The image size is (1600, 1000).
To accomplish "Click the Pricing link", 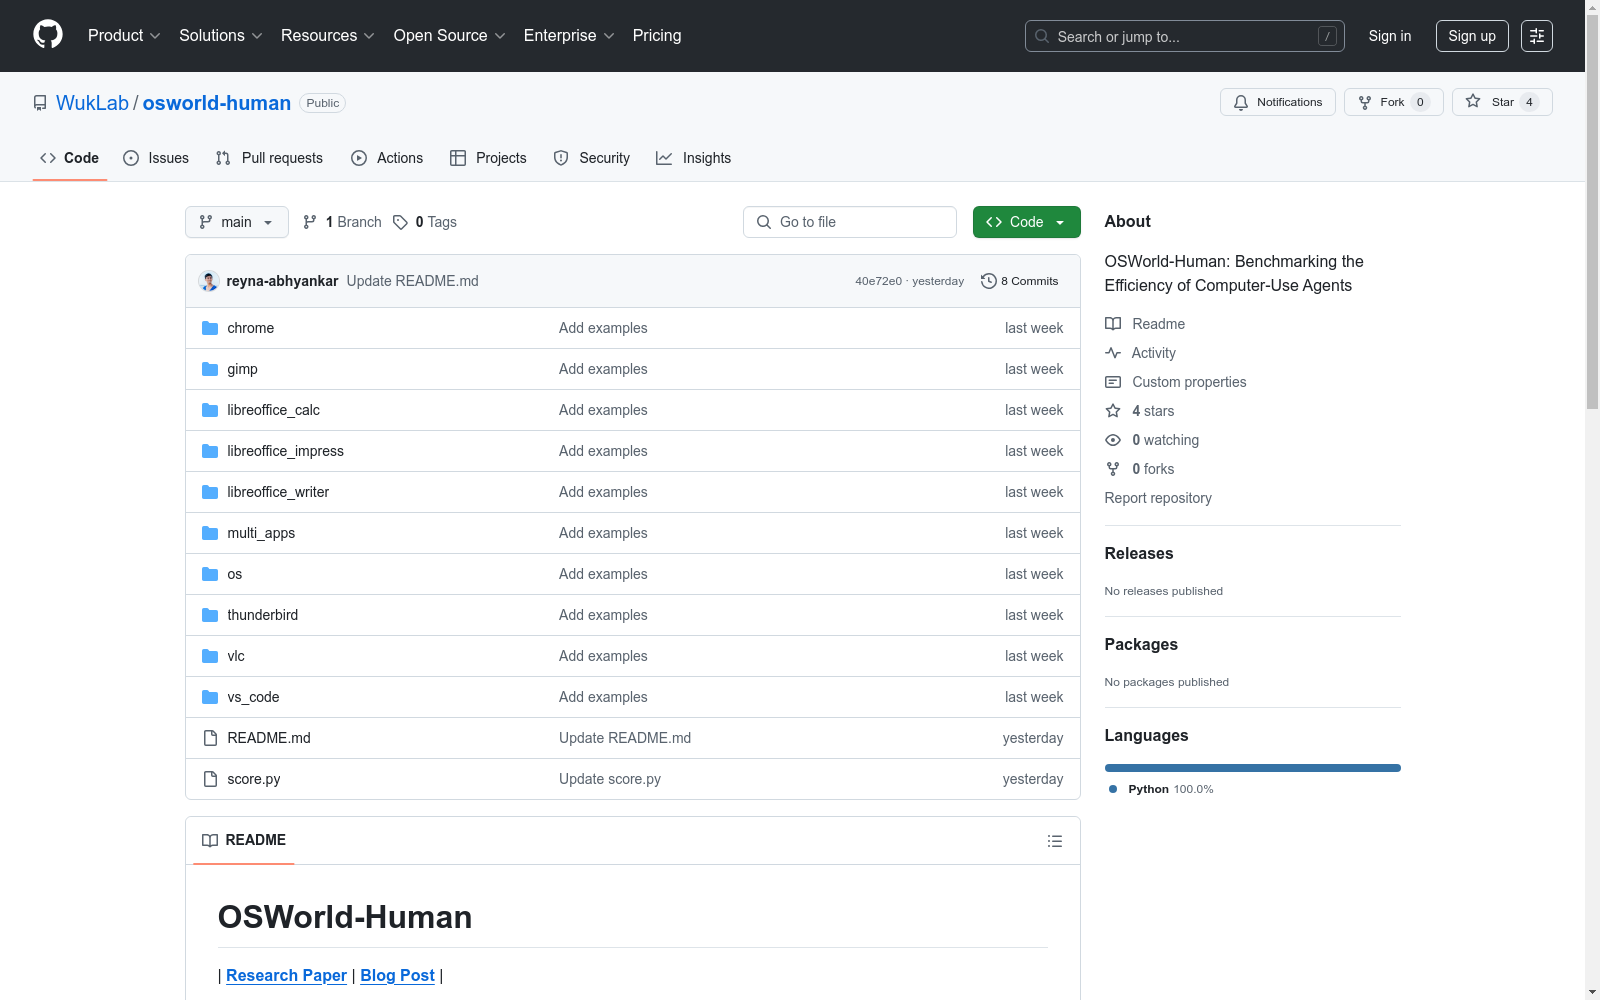I will 657,36.
